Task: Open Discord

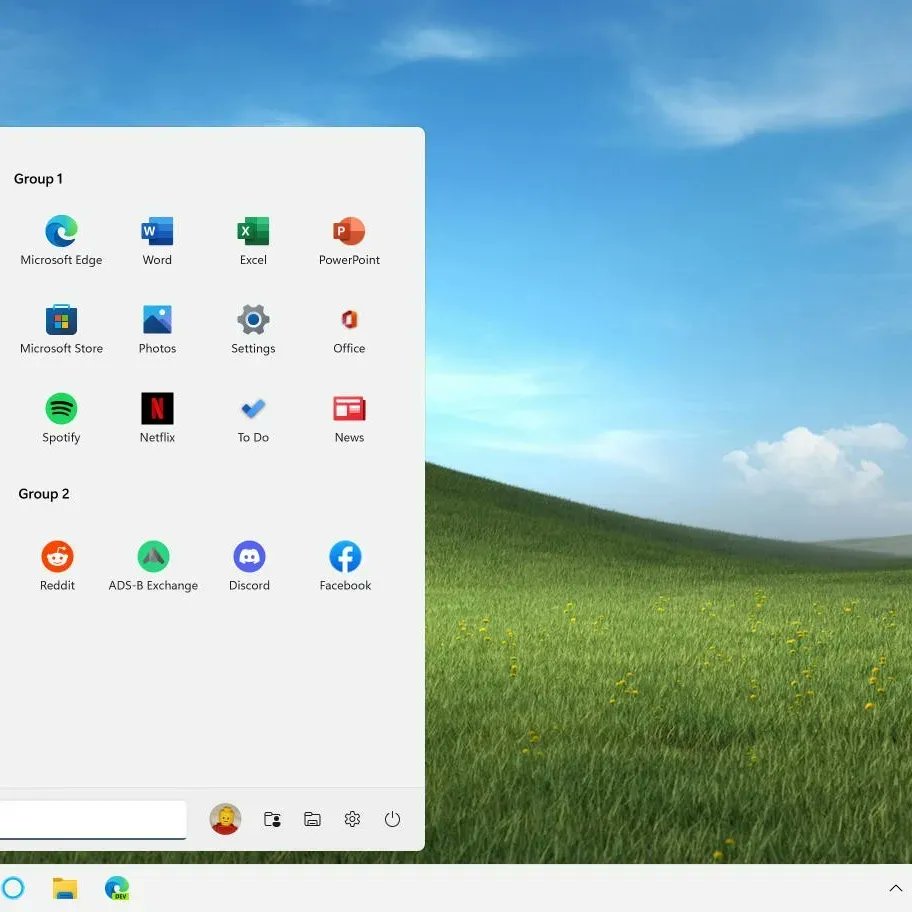Action: pos(248,556)
